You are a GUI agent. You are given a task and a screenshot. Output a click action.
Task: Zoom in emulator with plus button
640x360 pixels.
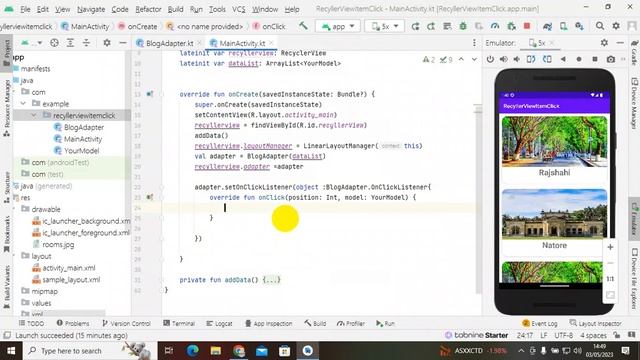610,247
